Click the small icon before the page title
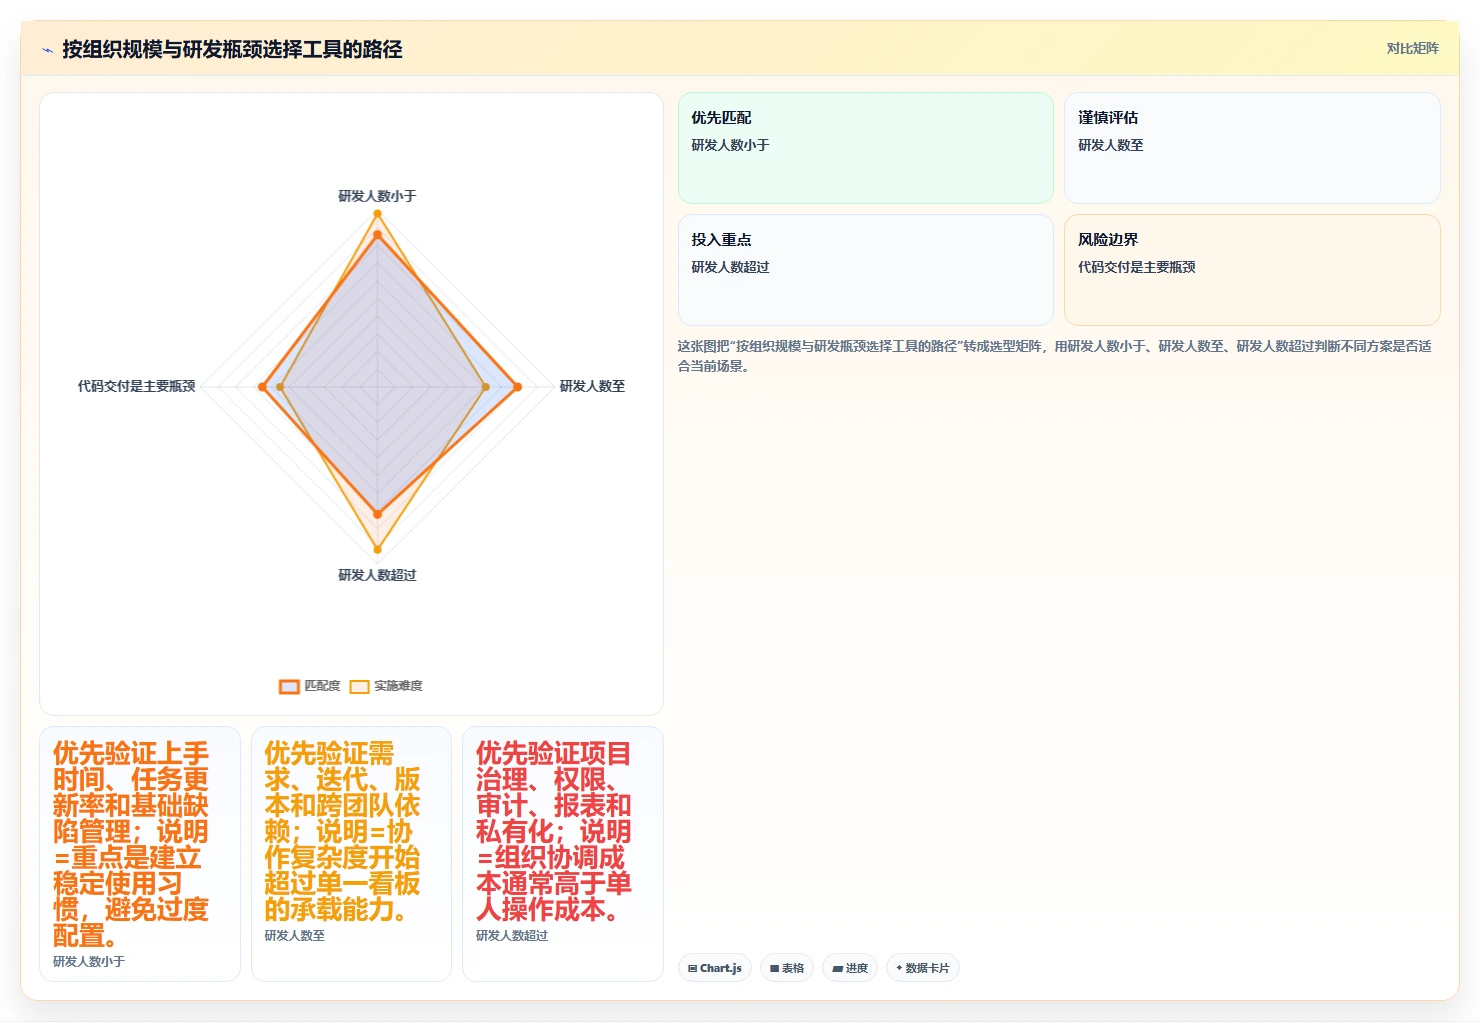 coord(47,50)
